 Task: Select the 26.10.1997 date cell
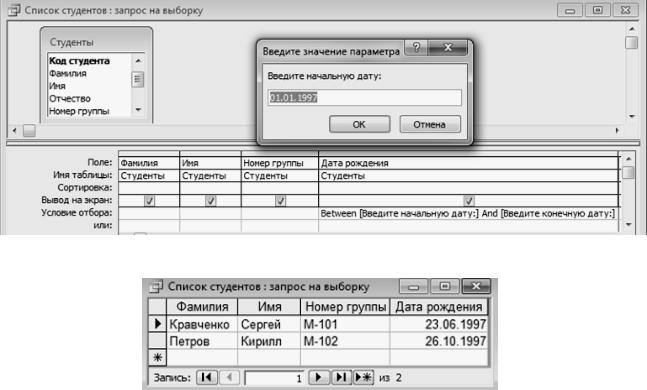[439, 341]
